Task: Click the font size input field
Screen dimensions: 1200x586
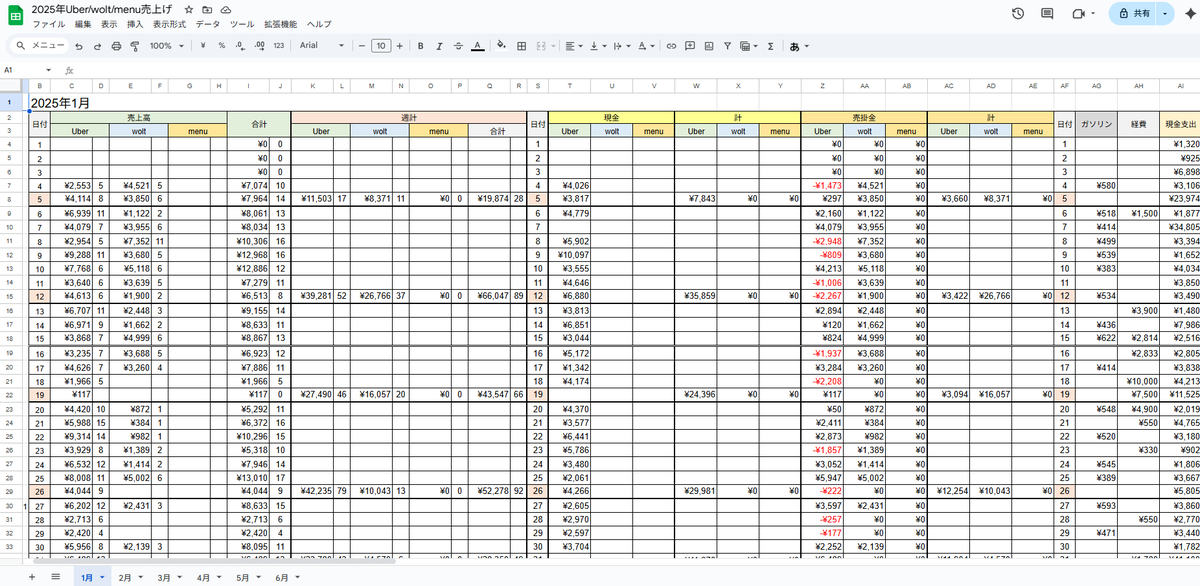Action: click(x=381, y=46)
